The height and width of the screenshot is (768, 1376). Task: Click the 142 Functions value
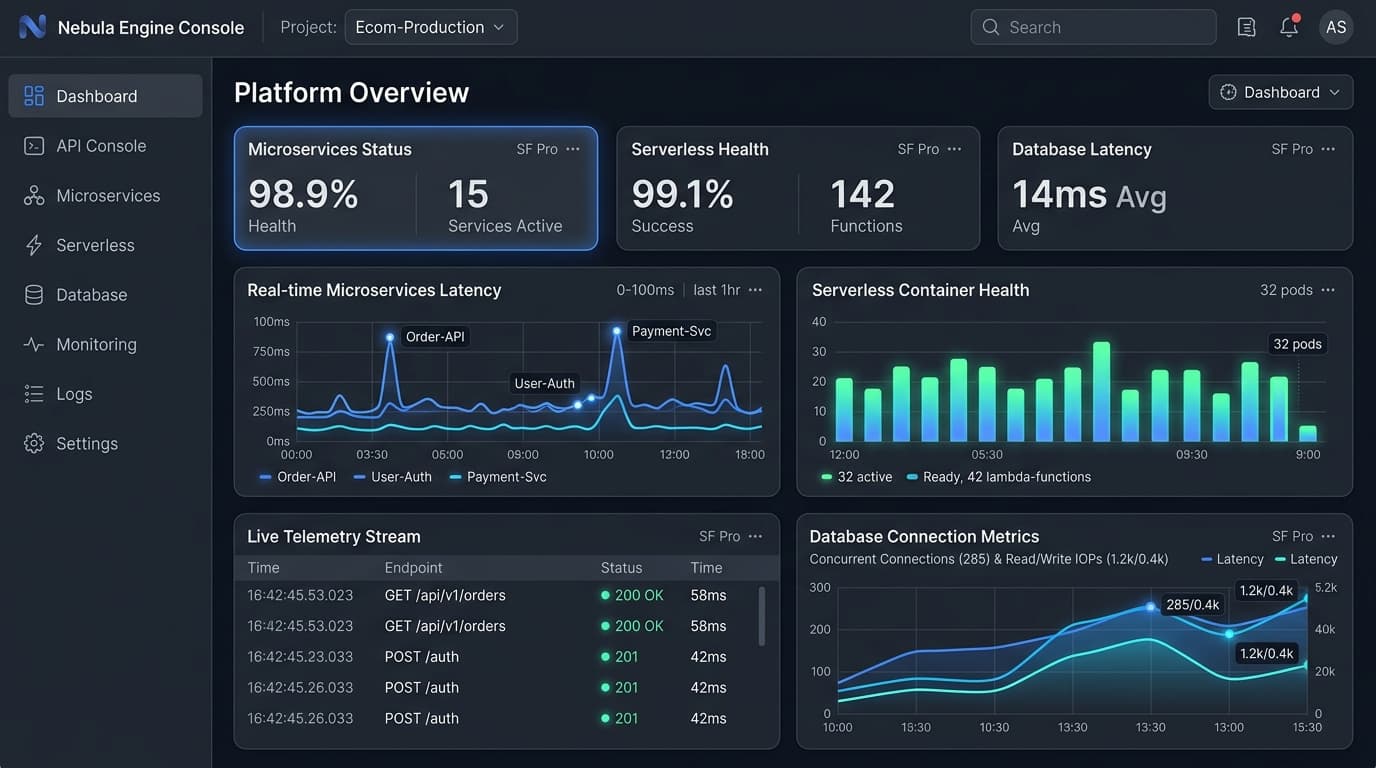coord(862,194)
